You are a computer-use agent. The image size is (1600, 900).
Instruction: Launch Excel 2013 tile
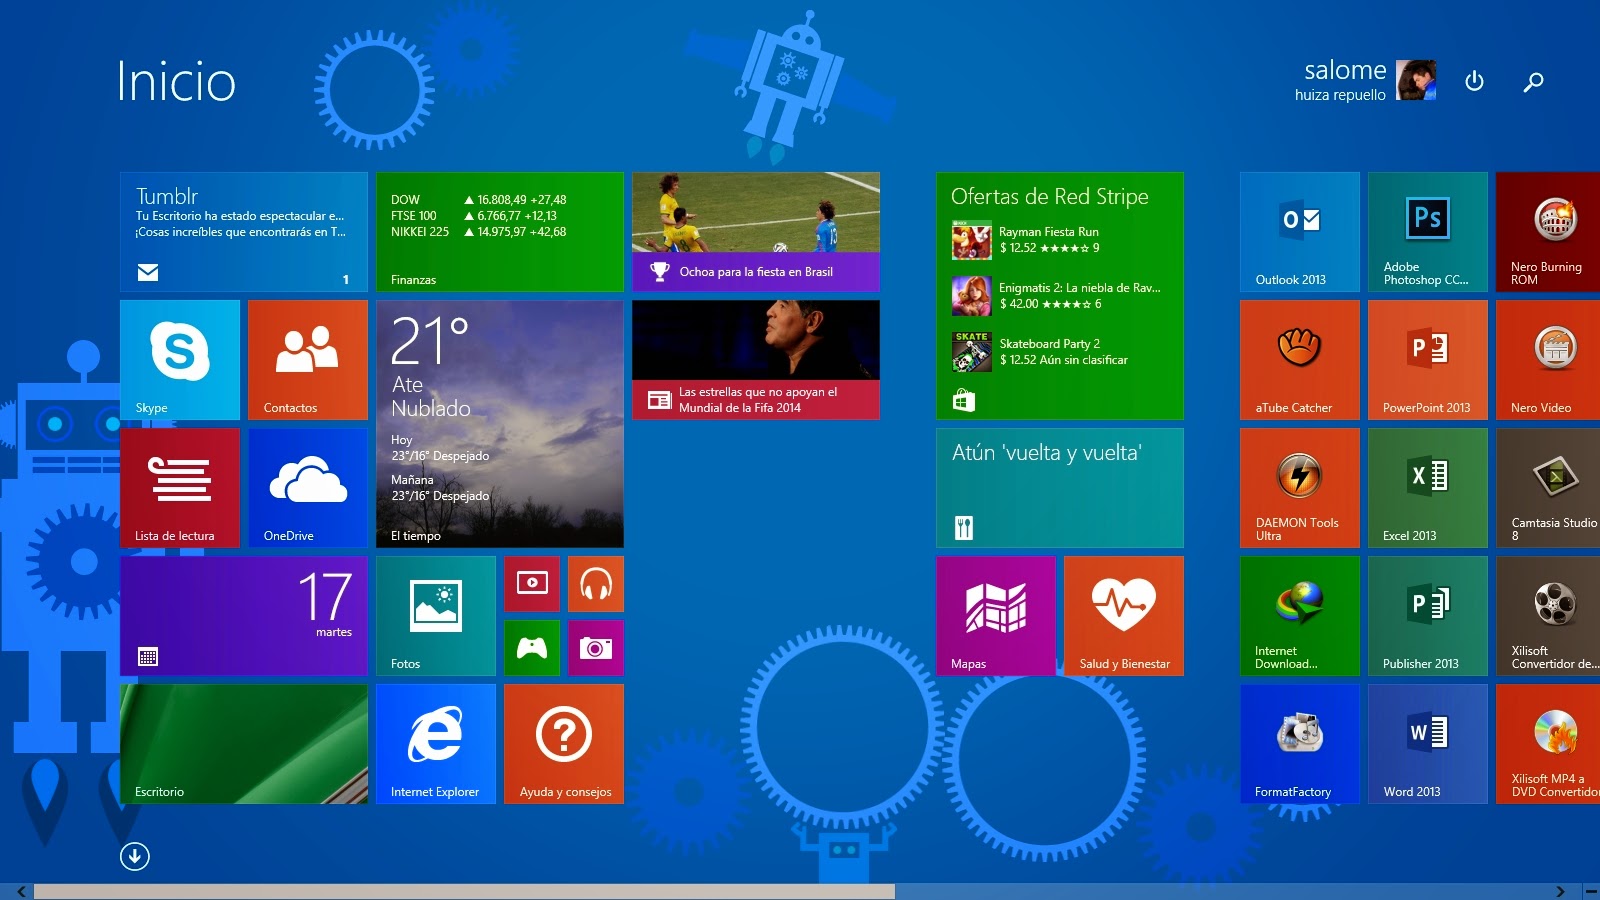click(1428, 488)
